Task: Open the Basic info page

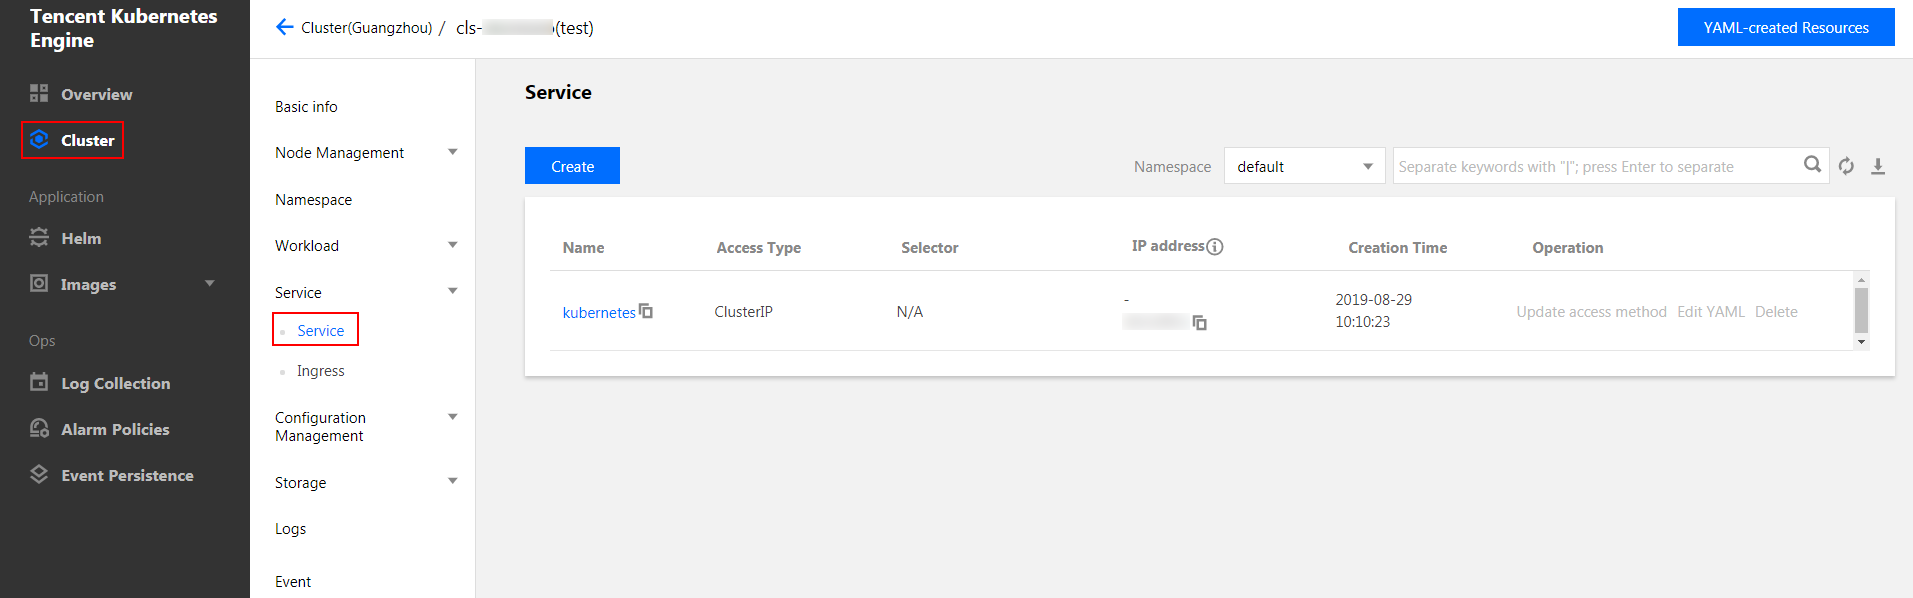Action: pos(306,107)
